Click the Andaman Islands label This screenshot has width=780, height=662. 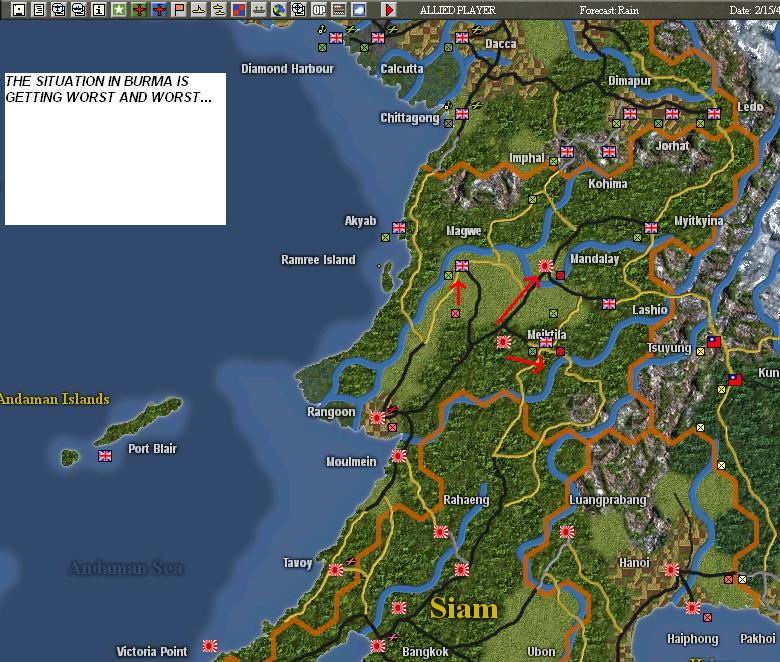[x=54, y=399]
